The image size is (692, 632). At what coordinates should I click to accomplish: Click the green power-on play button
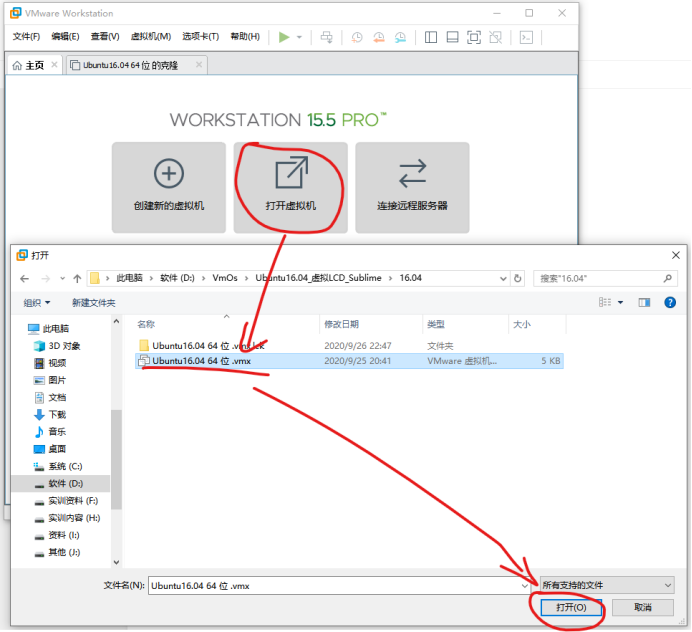point(284,37)
